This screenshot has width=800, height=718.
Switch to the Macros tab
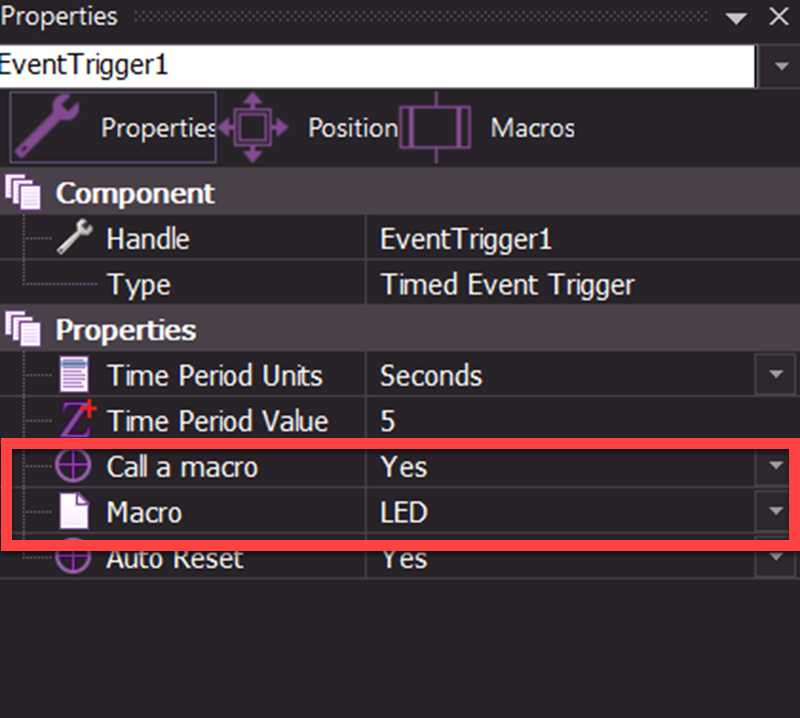pos(532,128)
